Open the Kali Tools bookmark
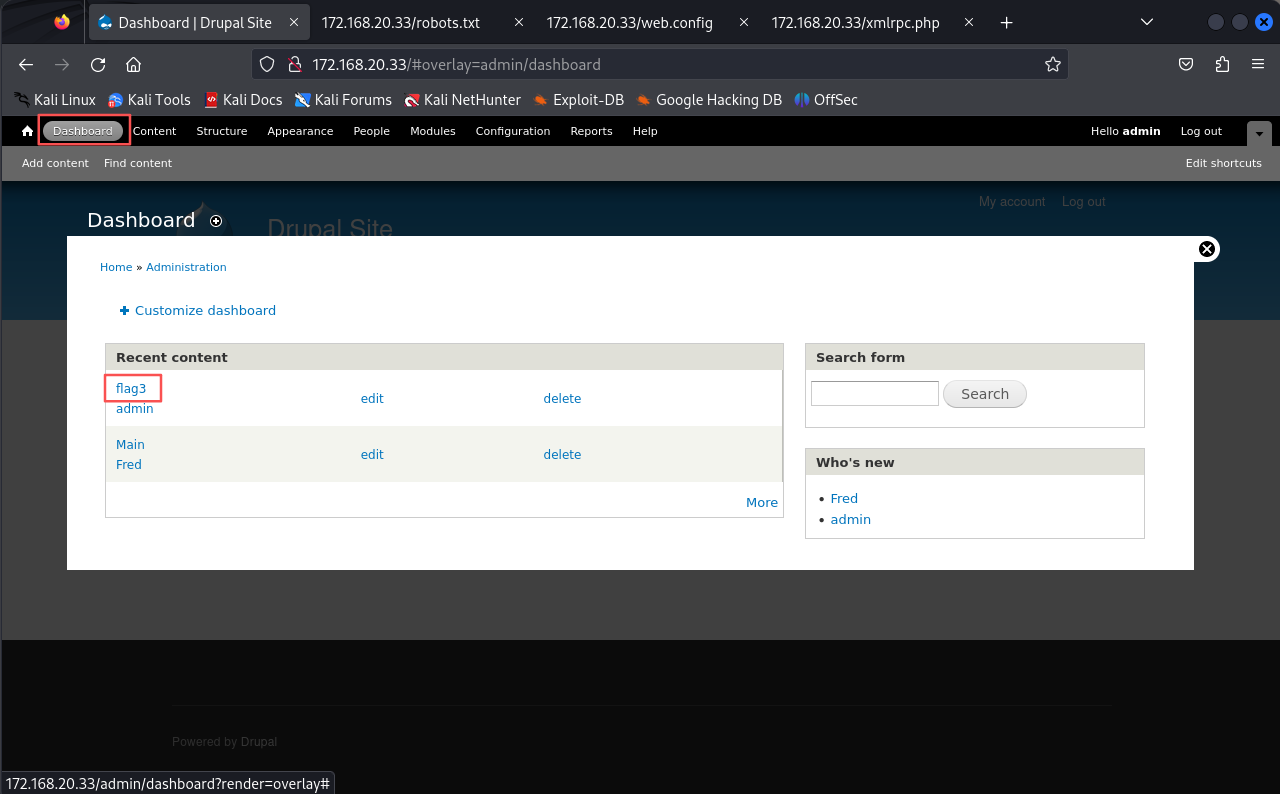Screen dimensions: 1280x794 tap(148, 100)
